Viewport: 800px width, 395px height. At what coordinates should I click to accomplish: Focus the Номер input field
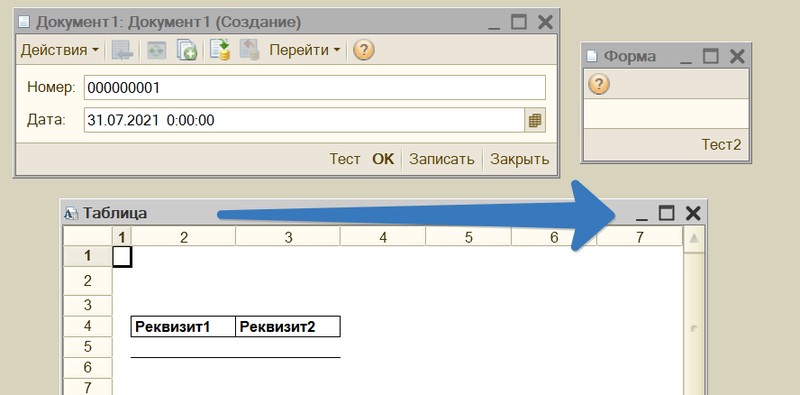point(314,88)
